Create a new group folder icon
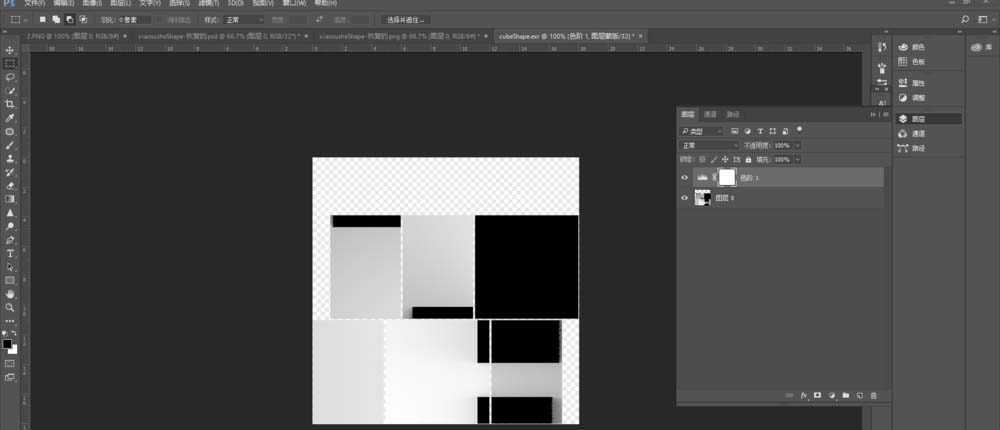 pos(846,396)
